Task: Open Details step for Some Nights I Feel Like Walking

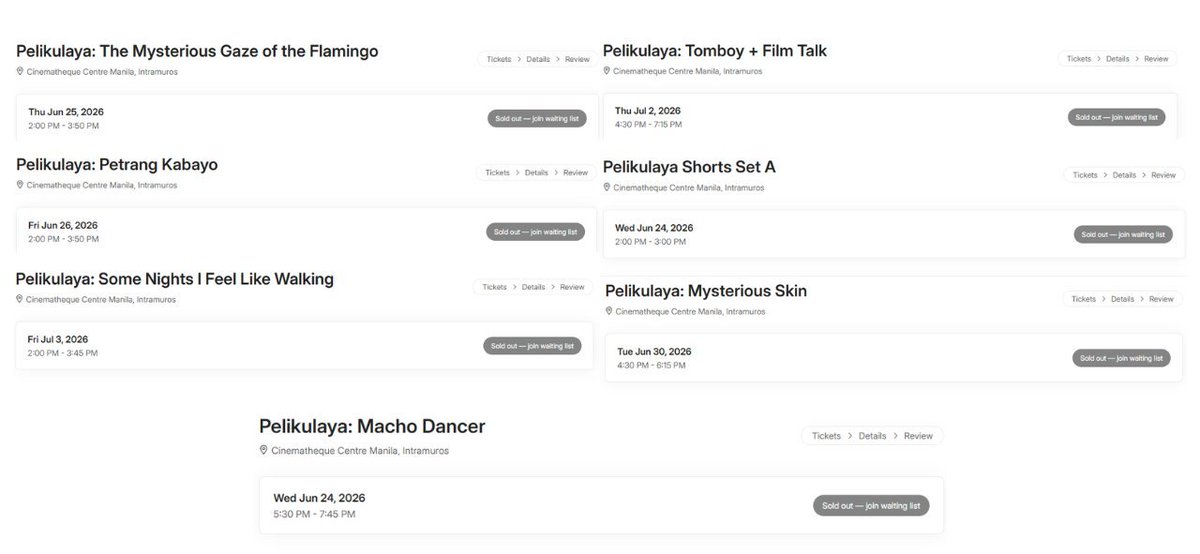Action: click(533, 287)
